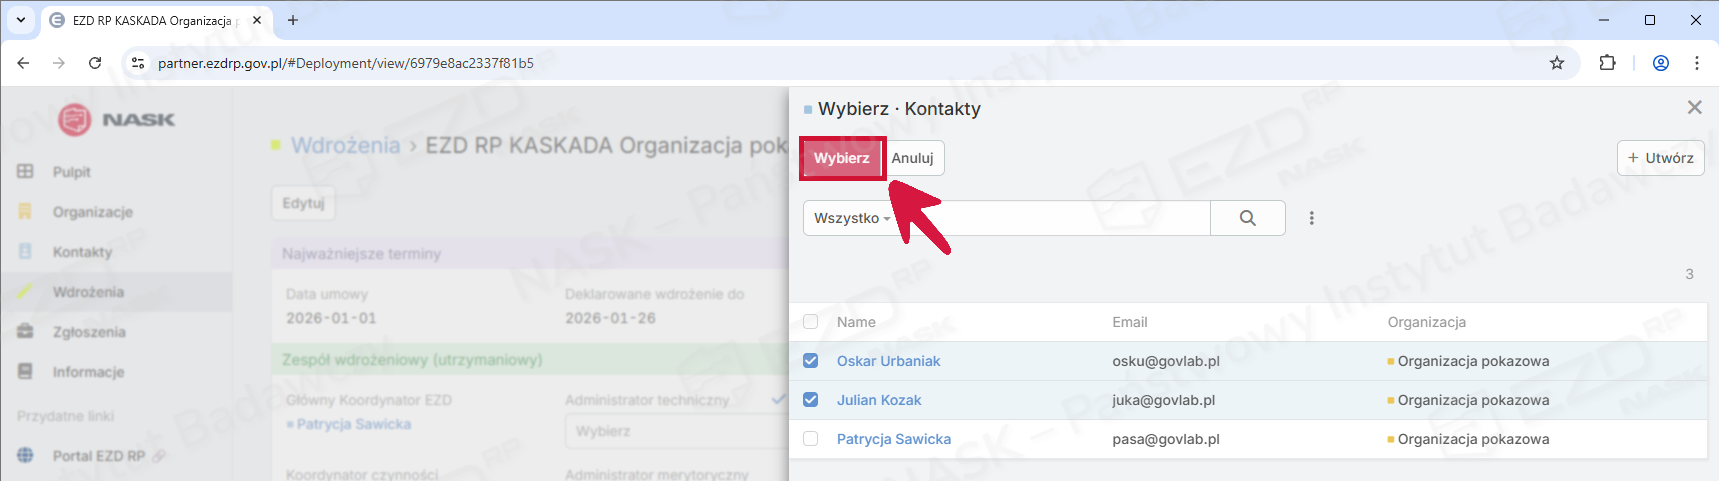The height and width of the screenshot is (481, 1719).
Task: Bookmark this page with the star icon
Action: click(1556, 63)
